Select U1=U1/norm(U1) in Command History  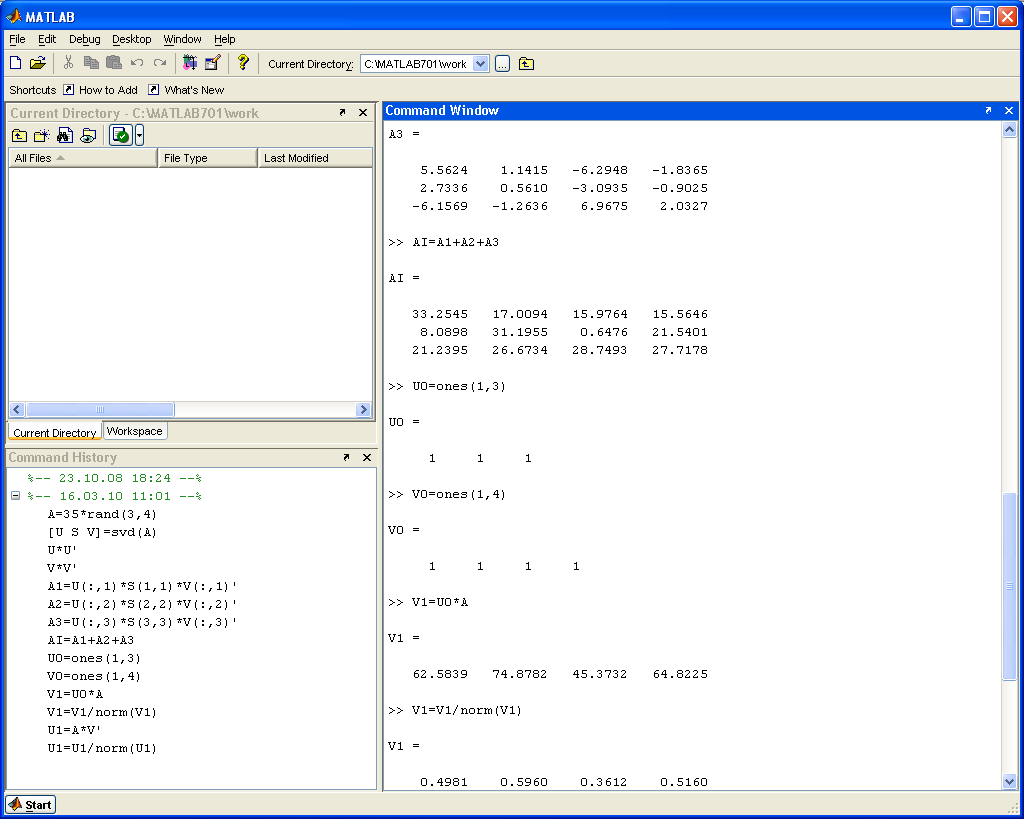[102, 748]
